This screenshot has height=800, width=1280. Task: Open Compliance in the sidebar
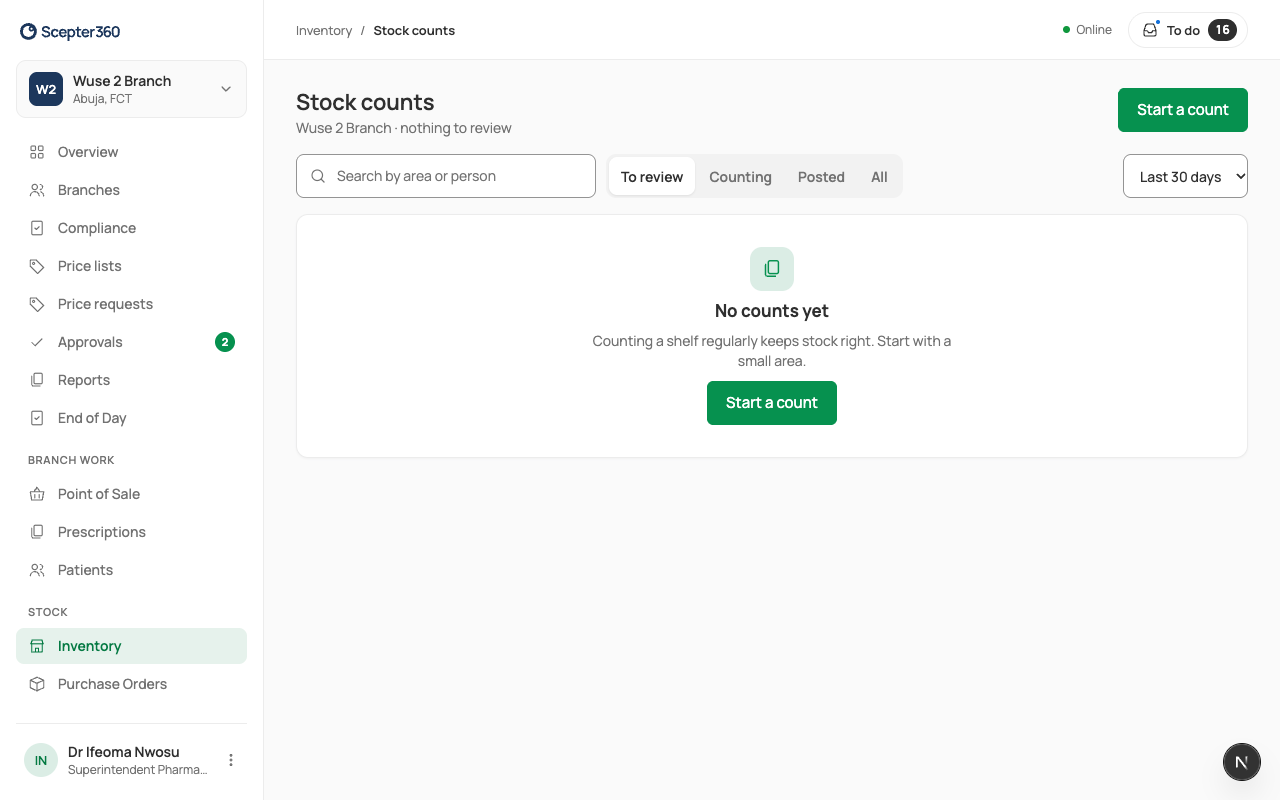(x=131, y=228)
